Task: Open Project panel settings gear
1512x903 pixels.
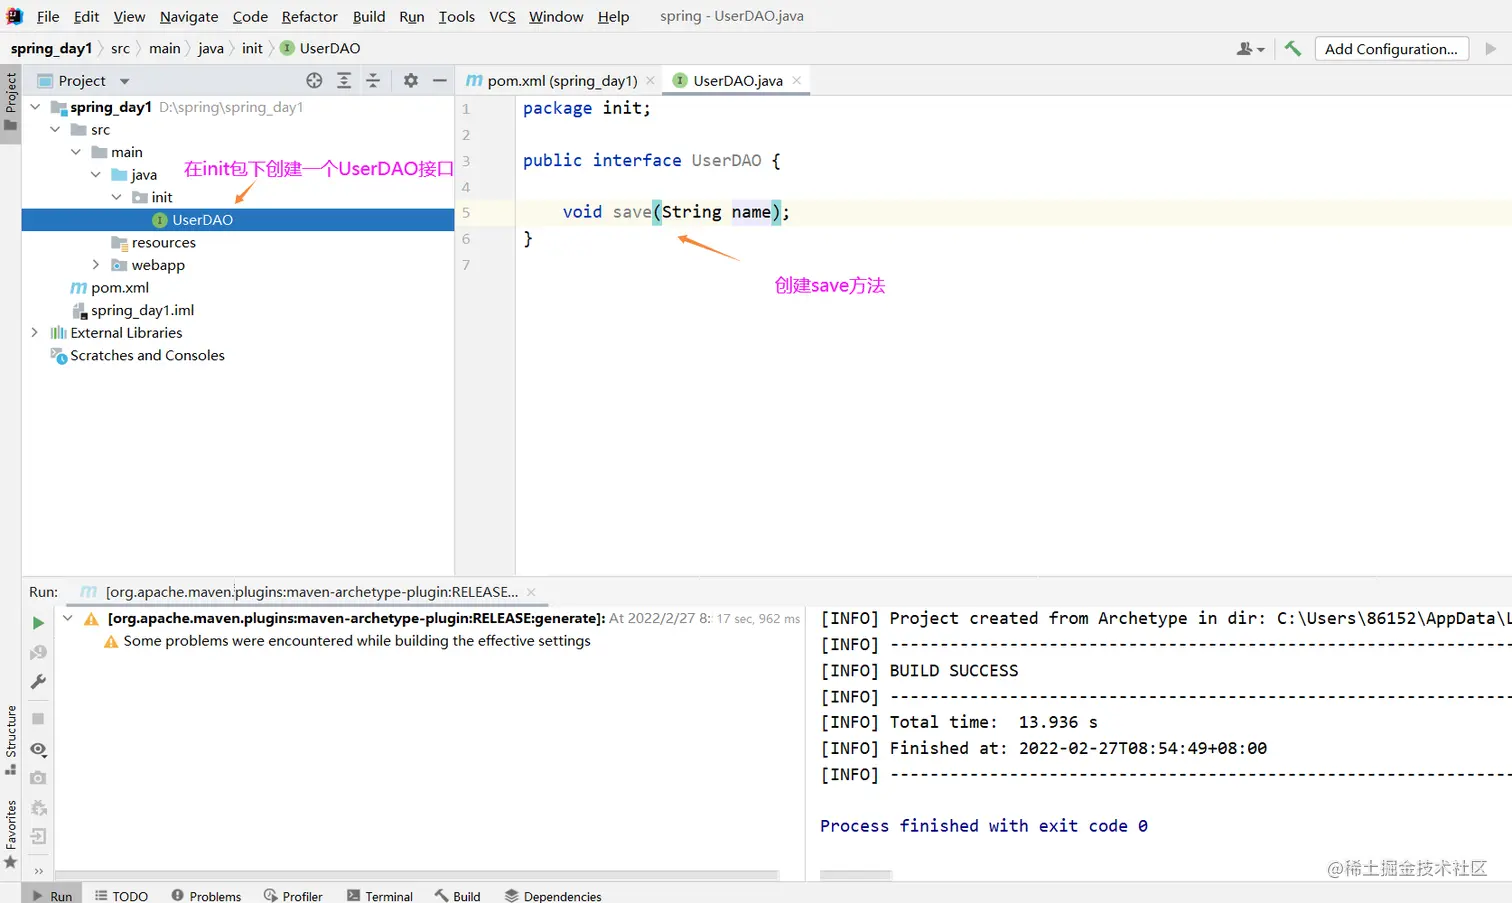Action: point(411,81)
